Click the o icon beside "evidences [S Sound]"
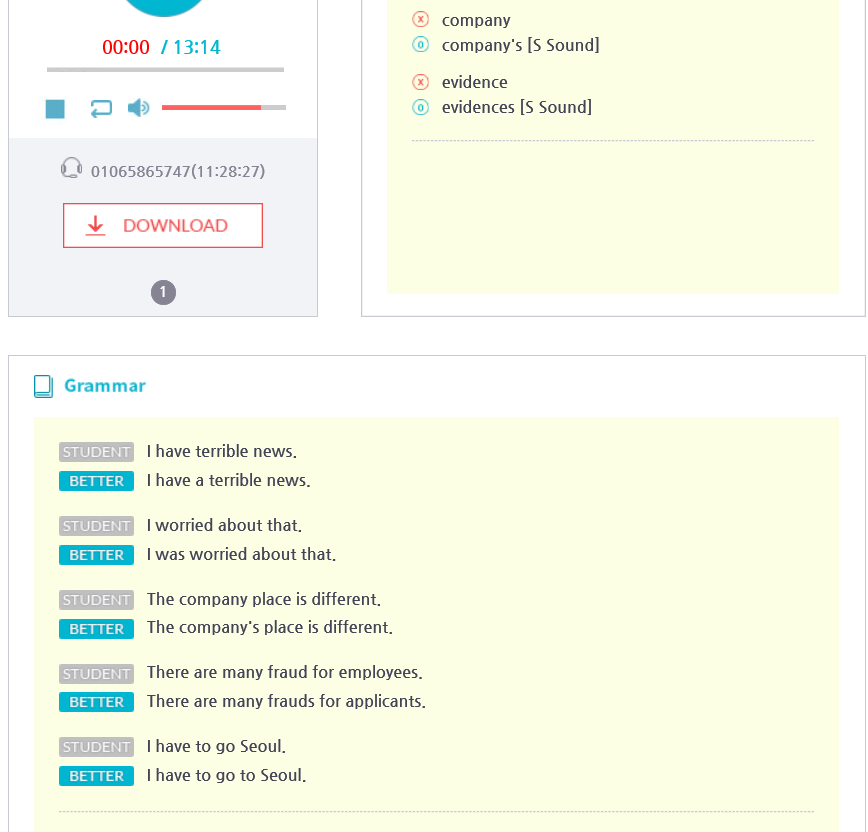This screenshot has width=868, height=832. 421,107
